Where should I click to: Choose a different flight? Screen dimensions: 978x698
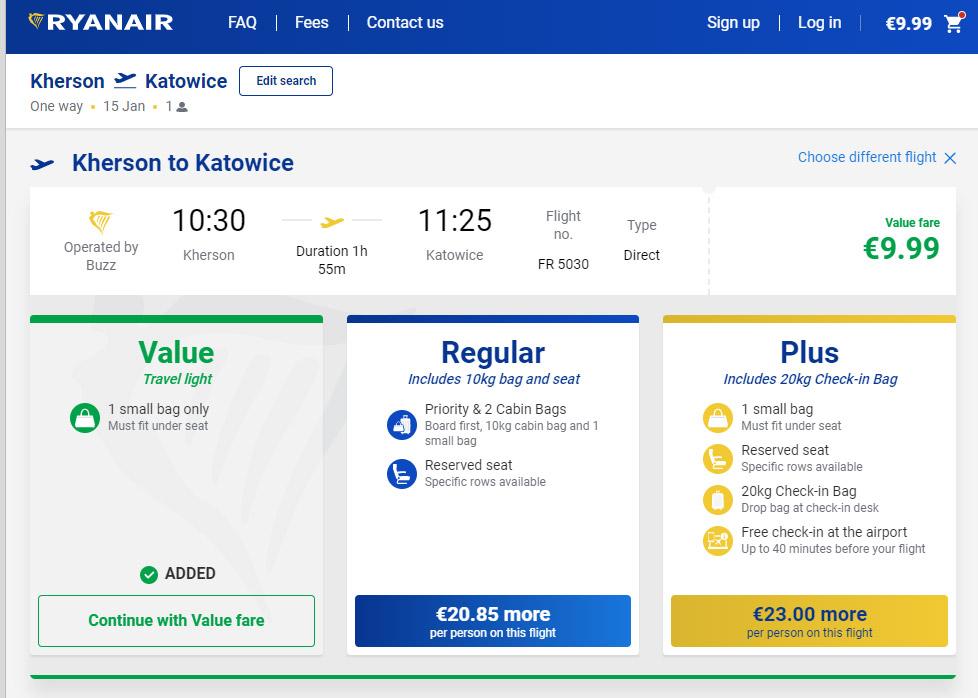click(x=867, y=157)
